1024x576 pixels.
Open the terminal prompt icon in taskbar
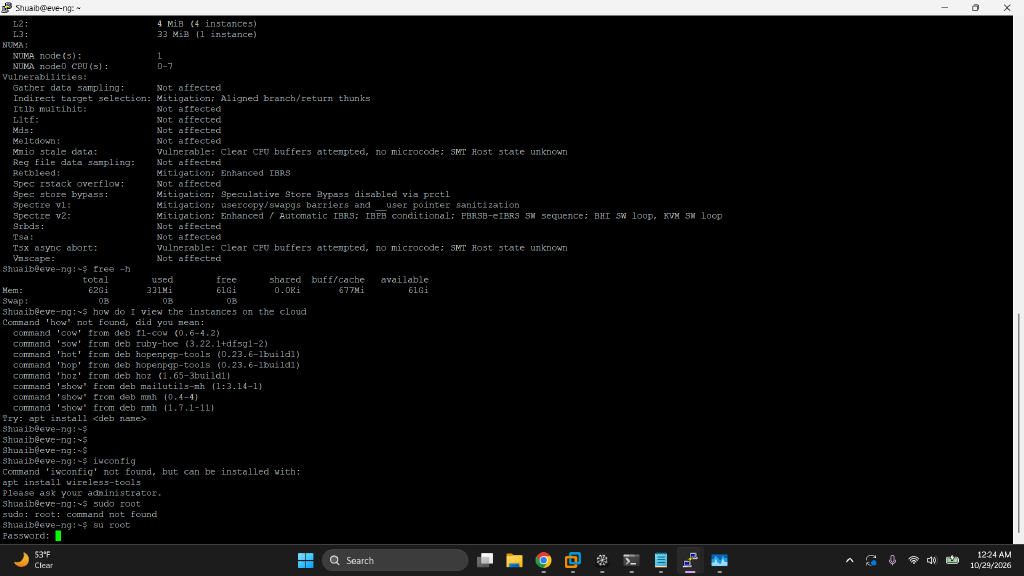click(x=631, y=560)
